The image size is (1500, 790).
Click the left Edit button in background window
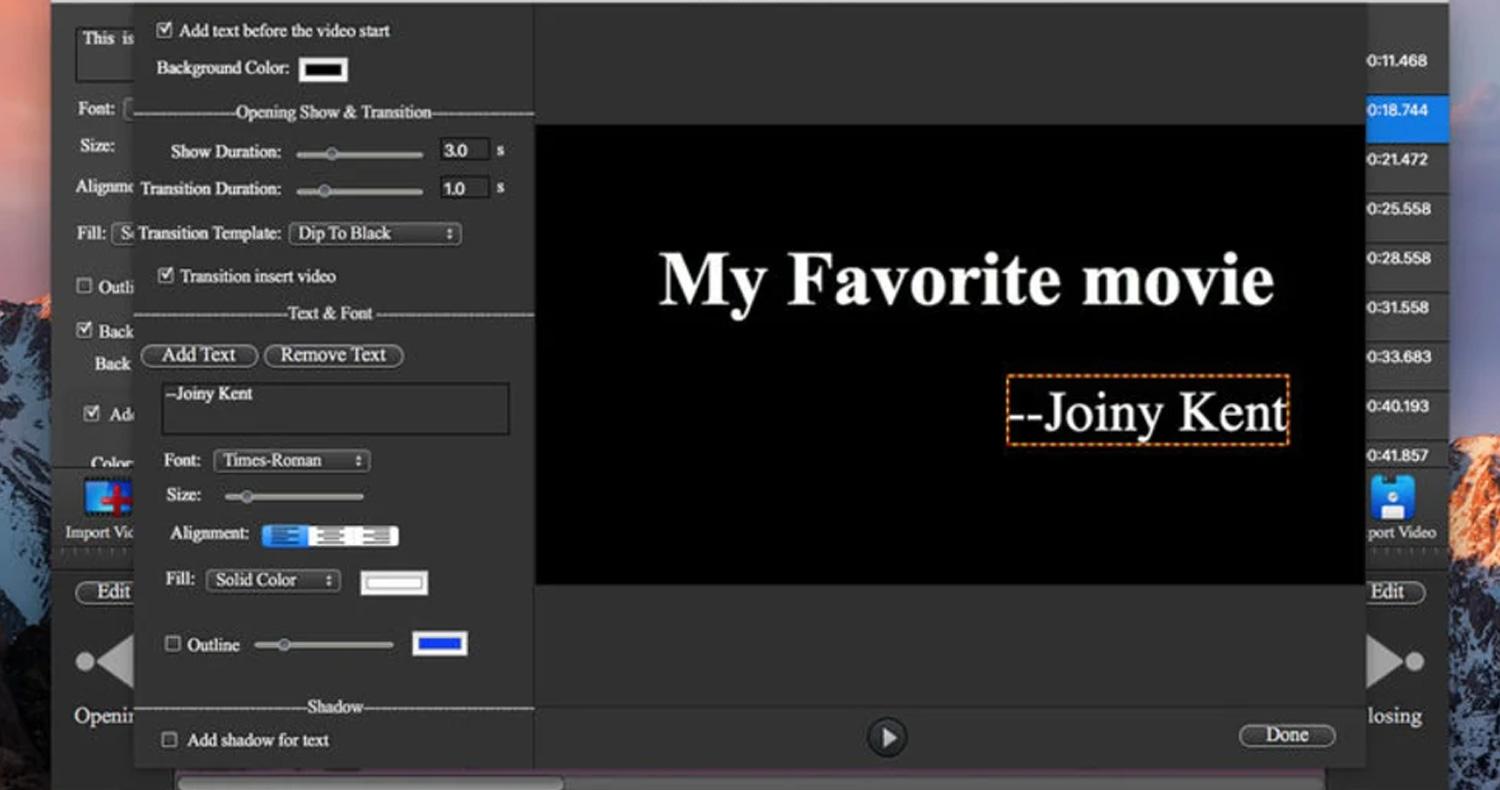104,592
